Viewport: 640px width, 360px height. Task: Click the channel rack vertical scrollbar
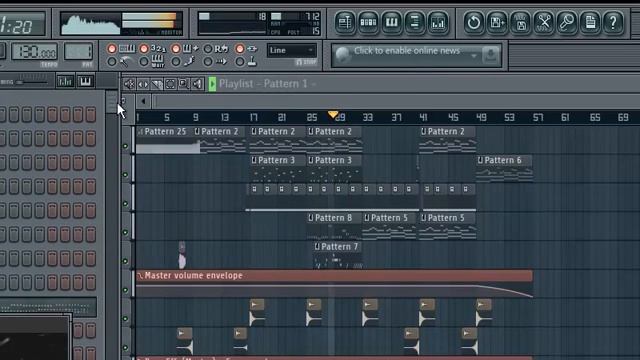(x=111, y=102)
